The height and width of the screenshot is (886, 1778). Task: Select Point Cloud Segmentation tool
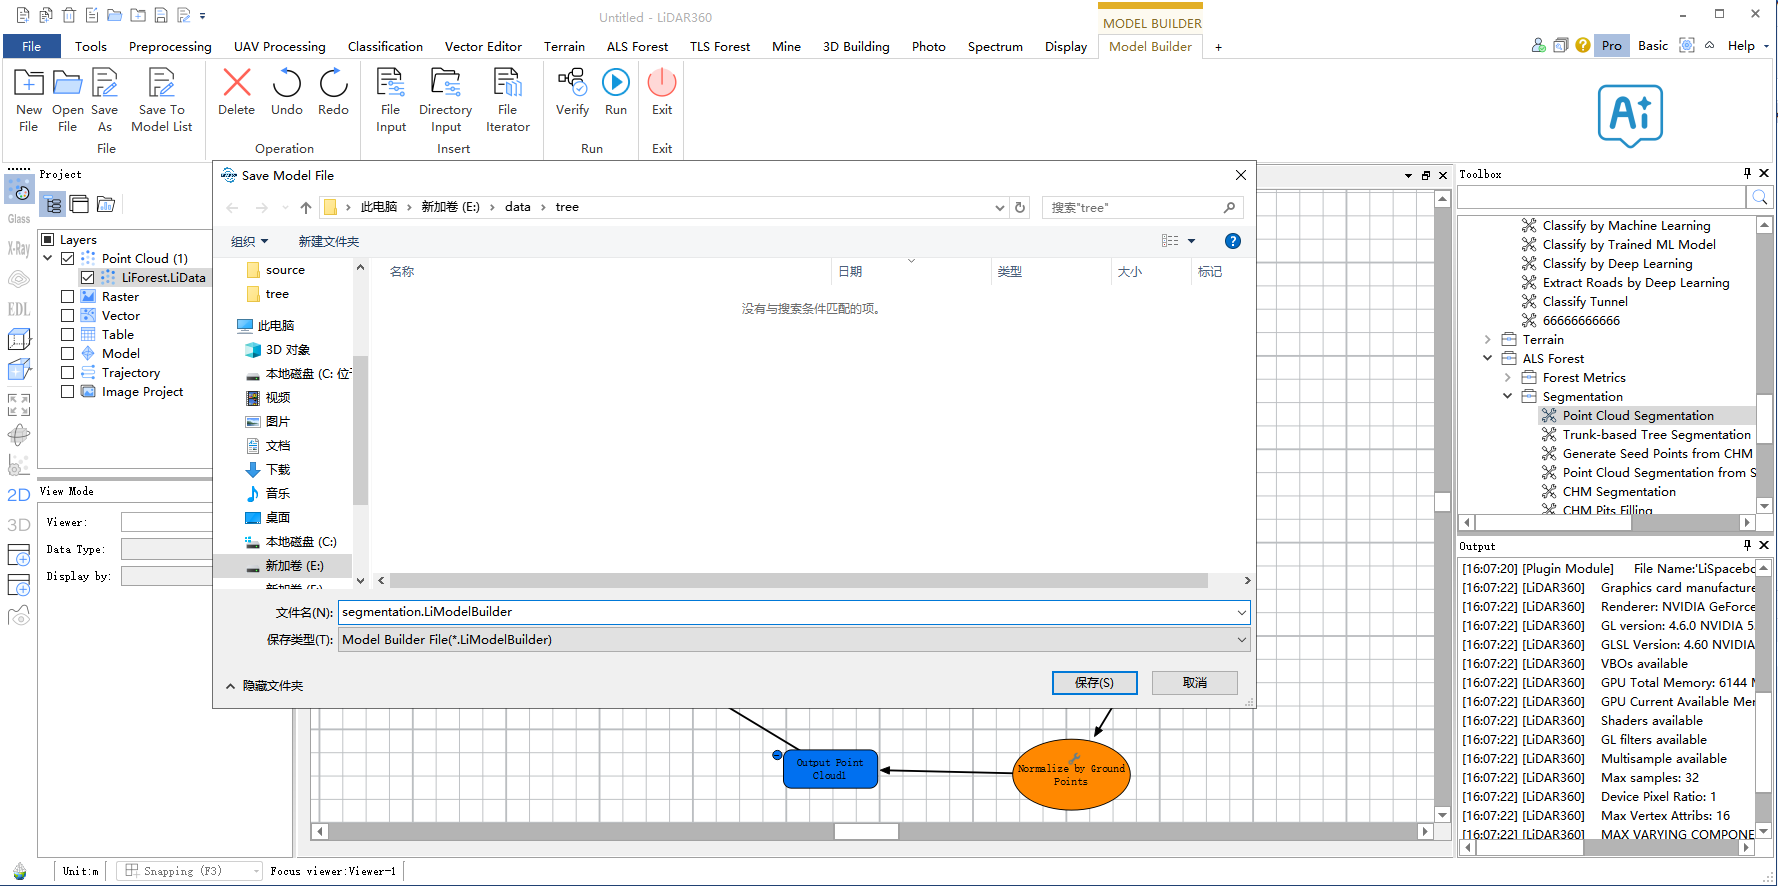(1637, 416)
